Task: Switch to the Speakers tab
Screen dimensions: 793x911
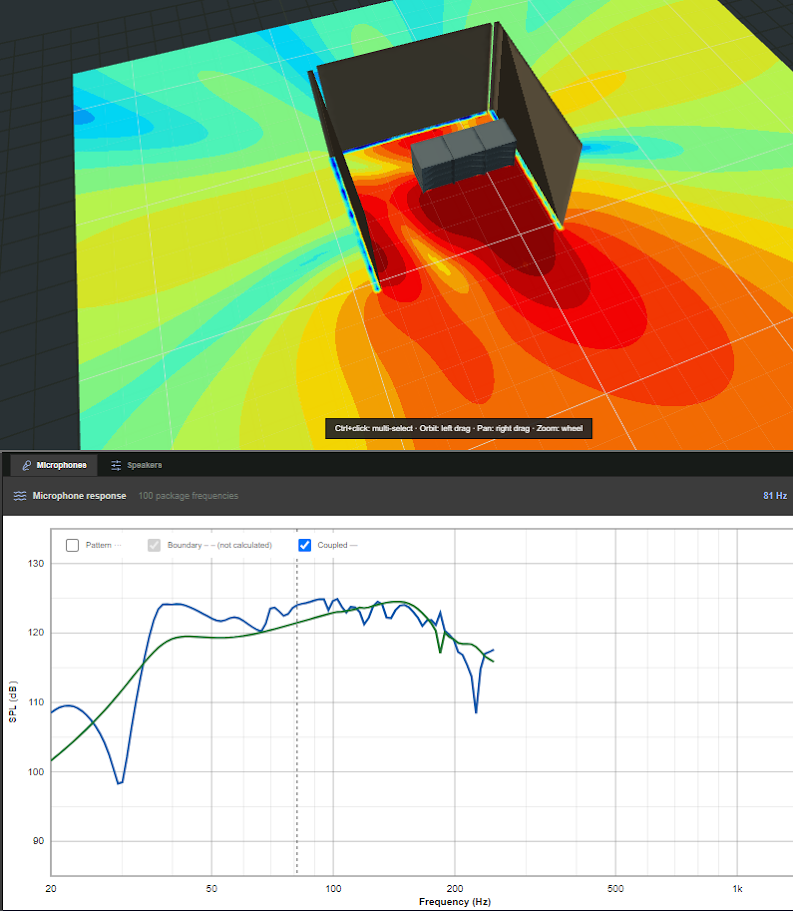Action: [x=137, y=465]
